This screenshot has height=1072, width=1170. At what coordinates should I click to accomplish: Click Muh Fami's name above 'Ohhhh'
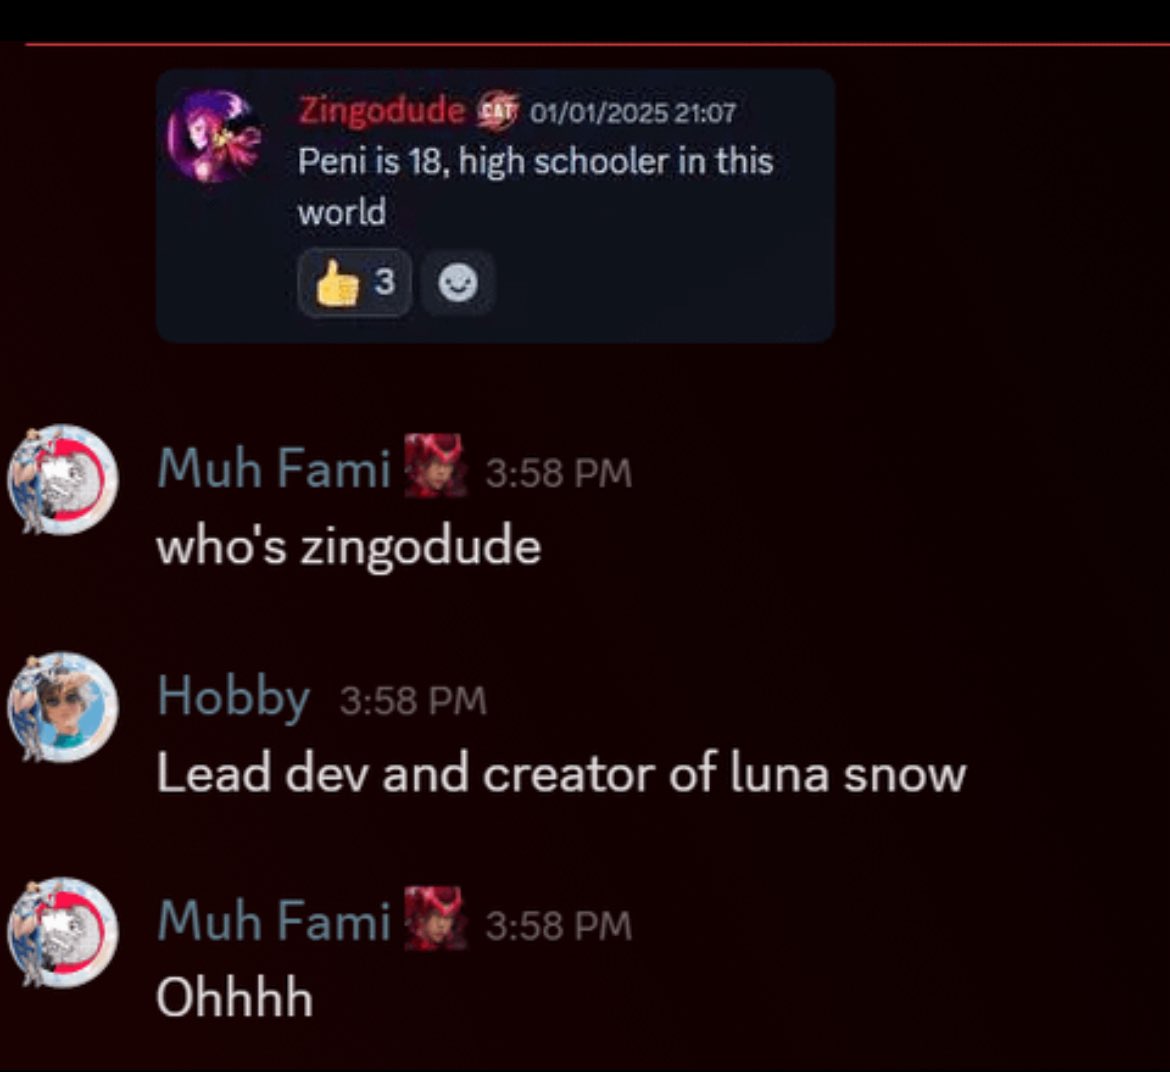[274, 921]
